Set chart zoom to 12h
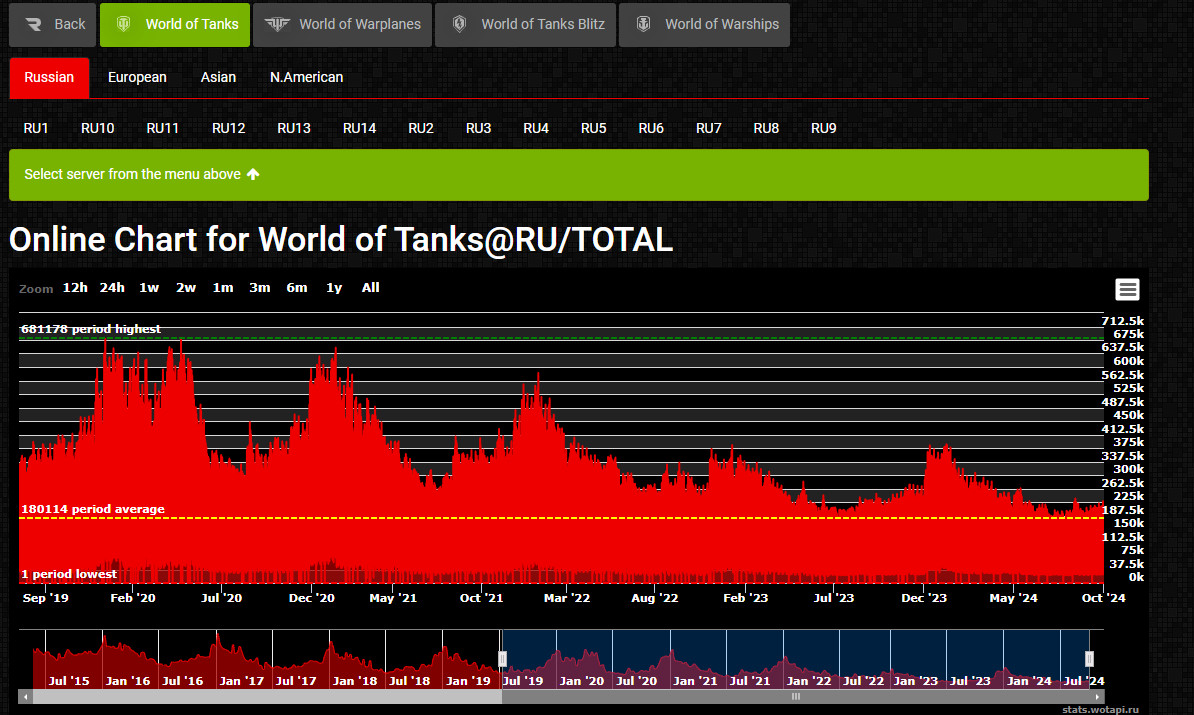Screen dimensions: 1194x715 coord(75,288)
